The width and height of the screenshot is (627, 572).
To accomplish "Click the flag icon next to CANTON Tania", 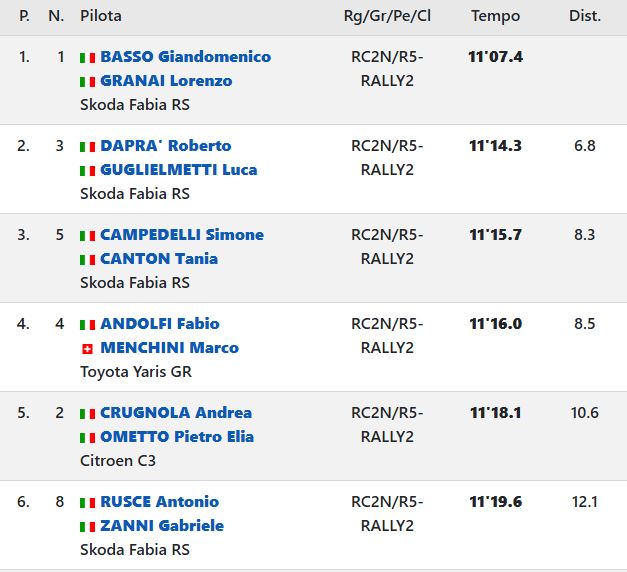I will 87,259.
